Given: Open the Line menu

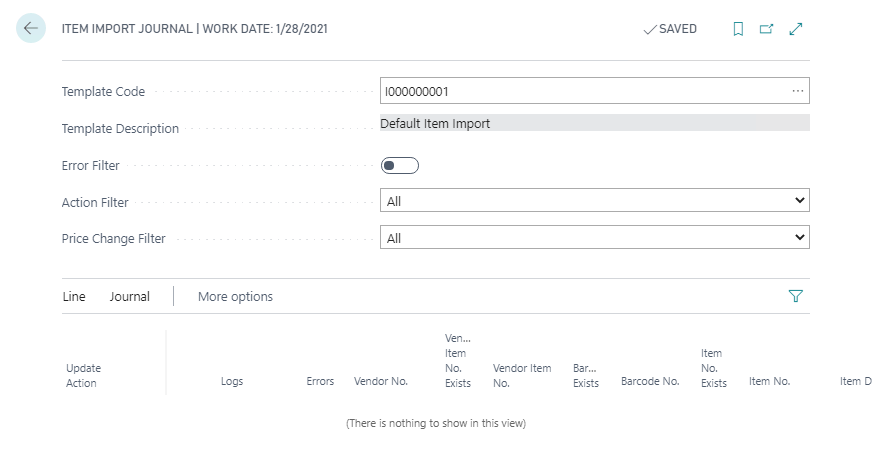Looking at the screenshot, I should point(74,296).
